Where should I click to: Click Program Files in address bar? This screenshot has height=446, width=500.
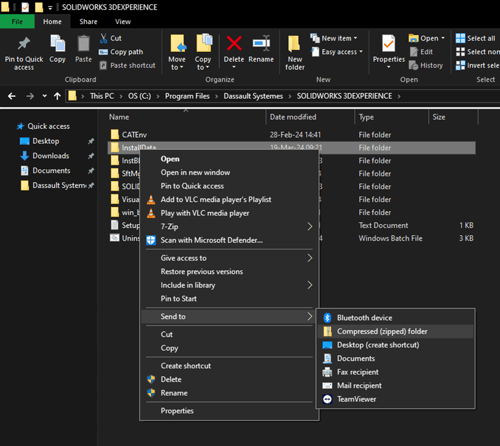[x=187, y=96]
